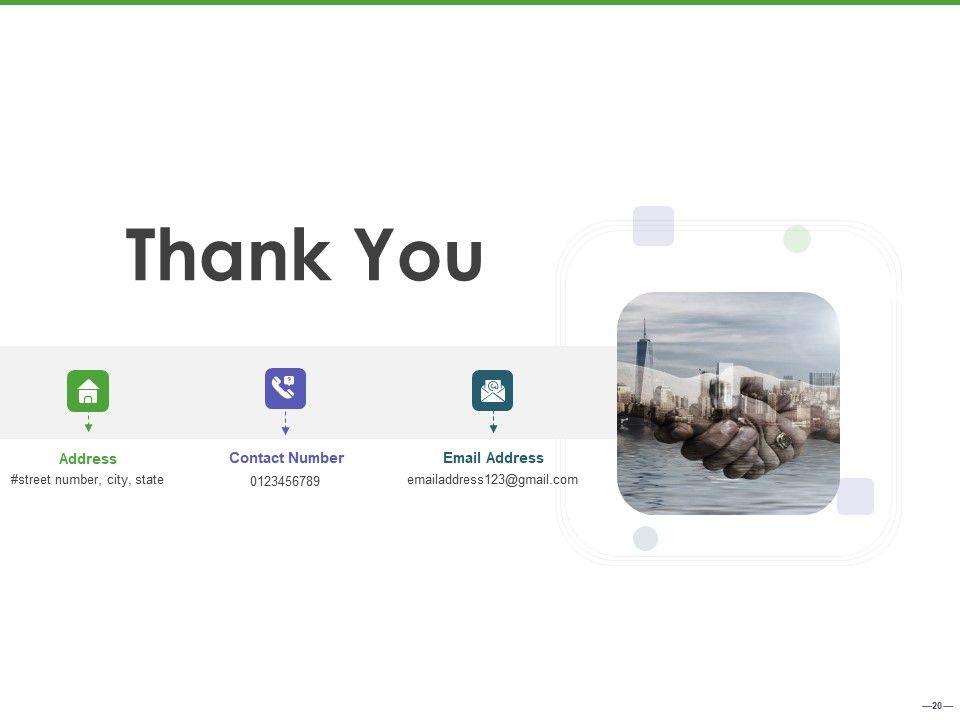
Task: Click the "Contact Number" heading
Action: 286,458
